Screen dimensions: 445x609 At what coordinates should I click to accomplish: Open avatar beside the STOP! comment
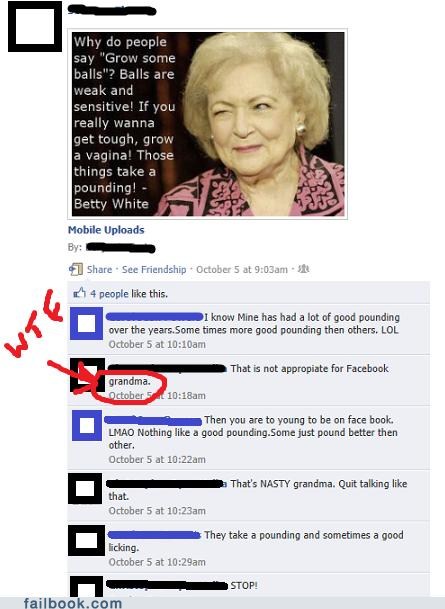(86, 586)
